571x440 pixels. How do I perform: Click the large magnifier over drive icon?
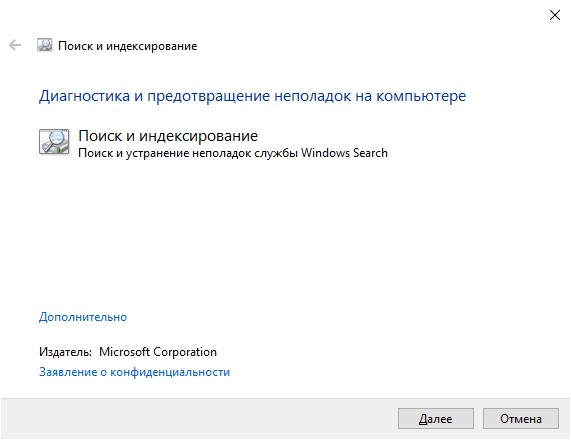(x=54, y=142)
